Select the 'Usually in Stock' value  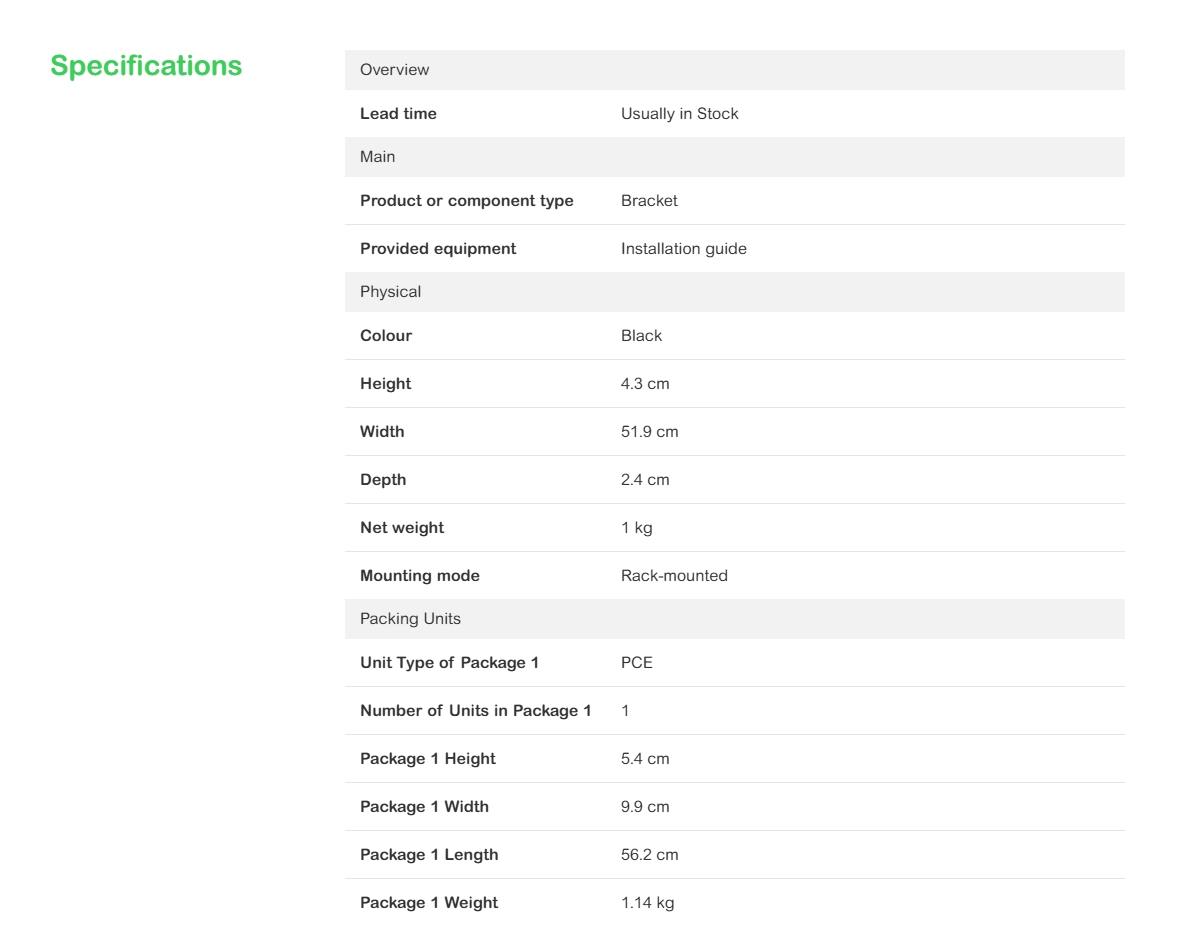point(679,114)
